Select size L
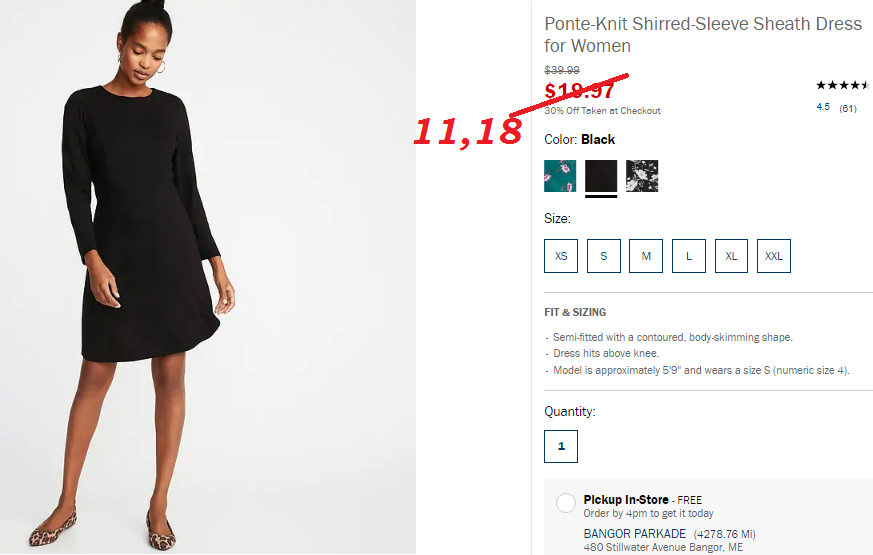Viewport: 873px width, 555px height. pyautogui.click(x=689, y=256)
